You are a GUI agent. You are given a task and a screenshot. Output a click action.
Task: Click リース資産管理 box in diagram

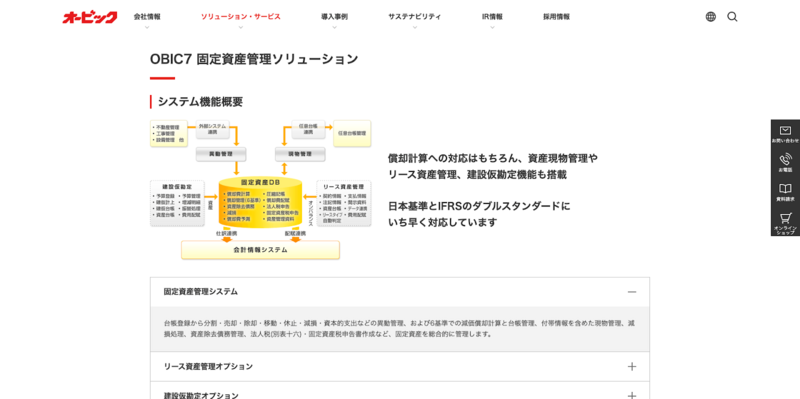(x=344, y=203)
